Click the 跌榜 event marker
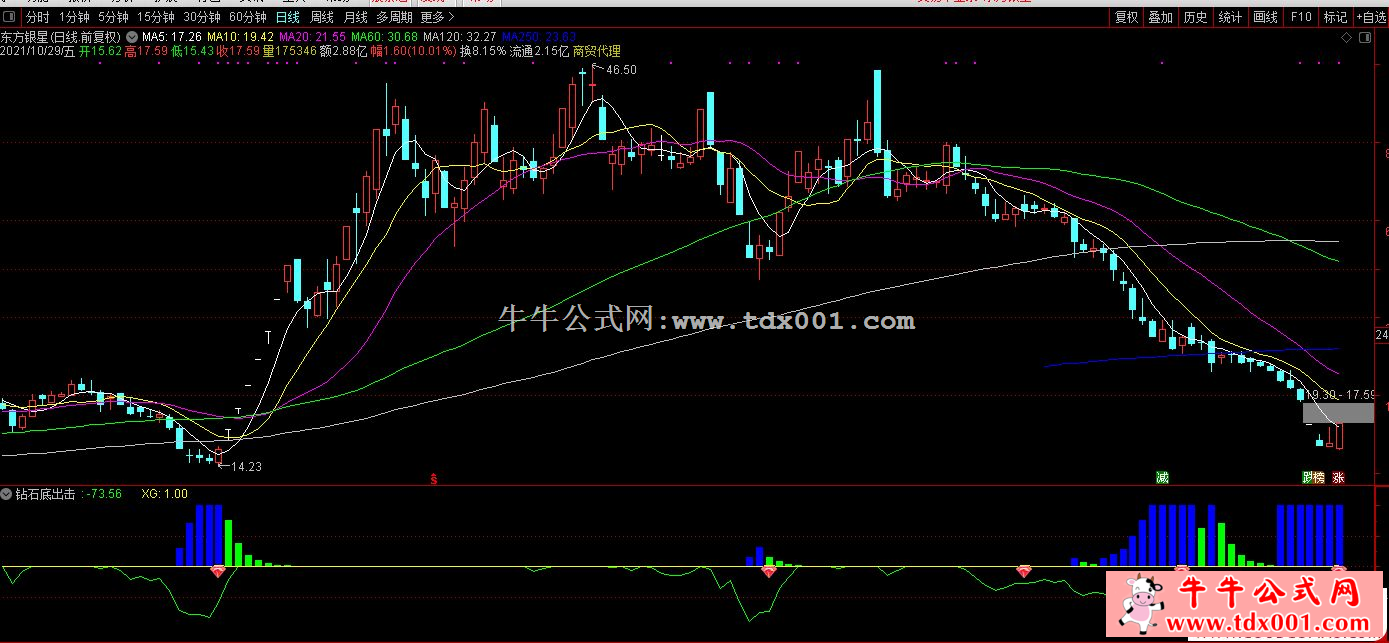1389x643 pixels. point(1313,478)
